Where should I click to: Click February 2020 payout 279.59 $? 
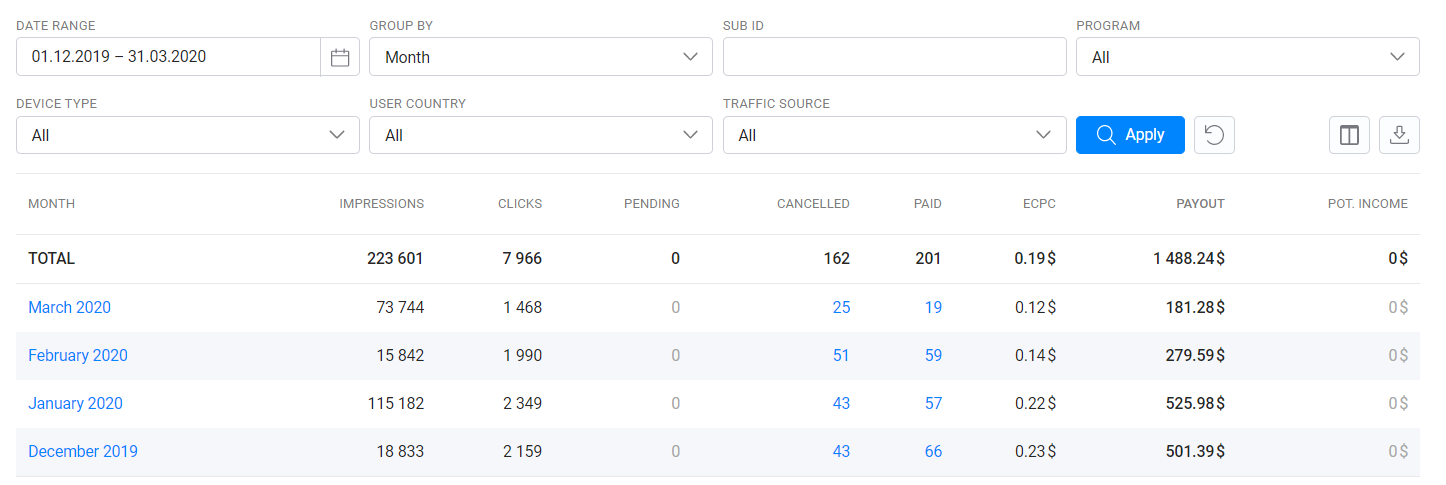point(1195,356)
